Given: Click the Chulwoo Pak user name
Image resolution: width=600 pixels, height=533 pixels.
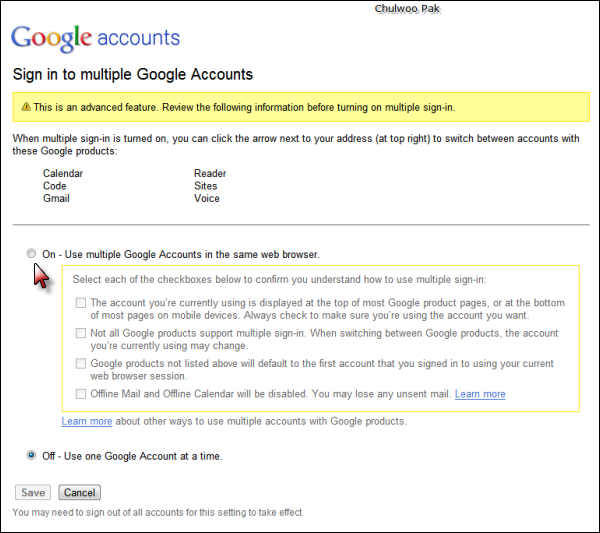Looking at the screenshot, I should click(408, 9).
